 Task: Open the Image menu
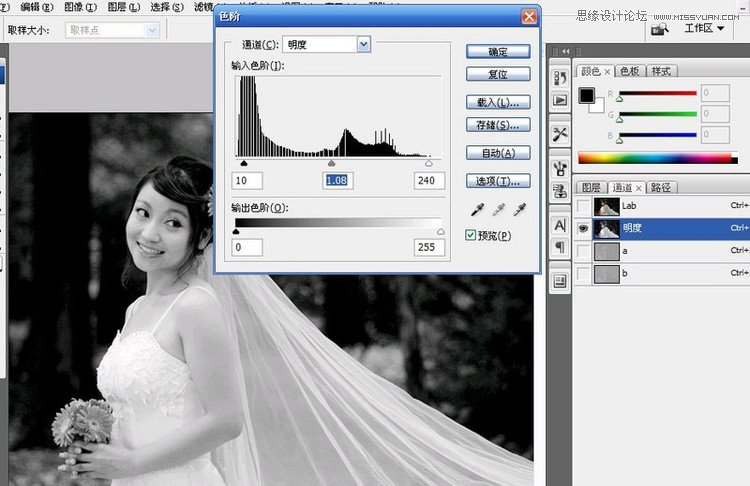coord(80,7)
